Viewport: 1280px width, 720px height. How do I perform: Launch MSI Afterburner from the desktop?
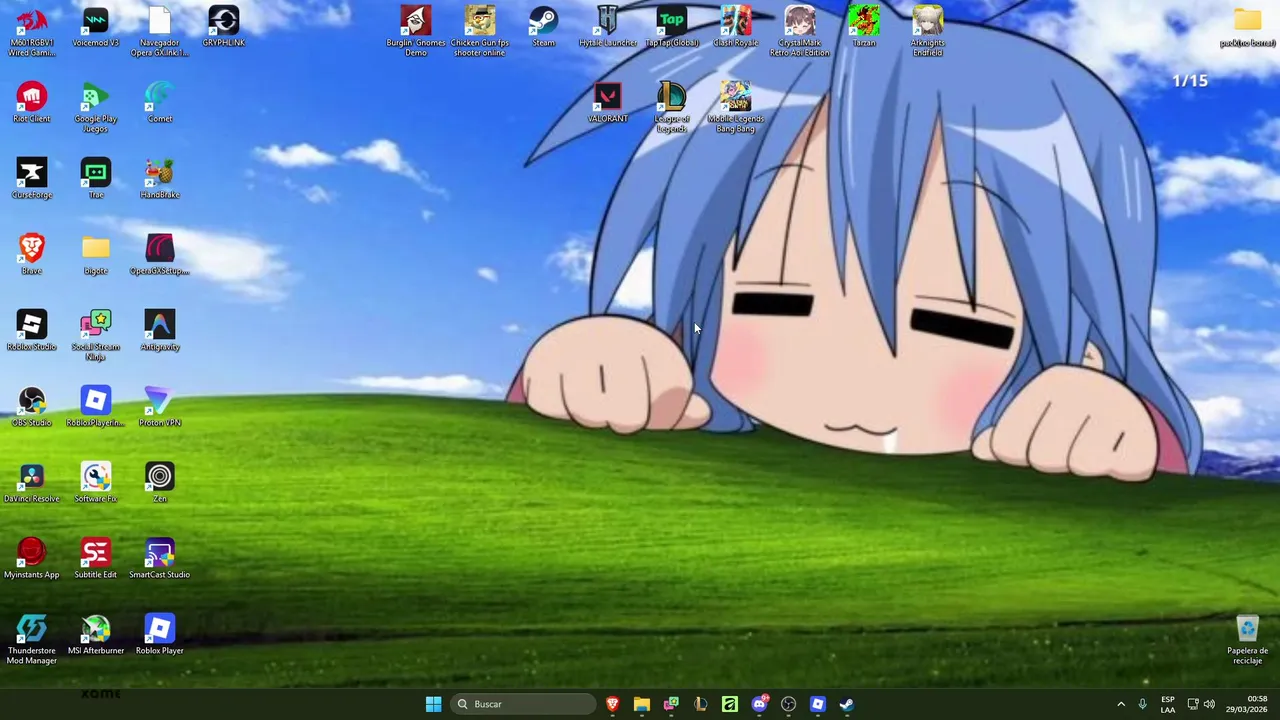click(95, 636)
